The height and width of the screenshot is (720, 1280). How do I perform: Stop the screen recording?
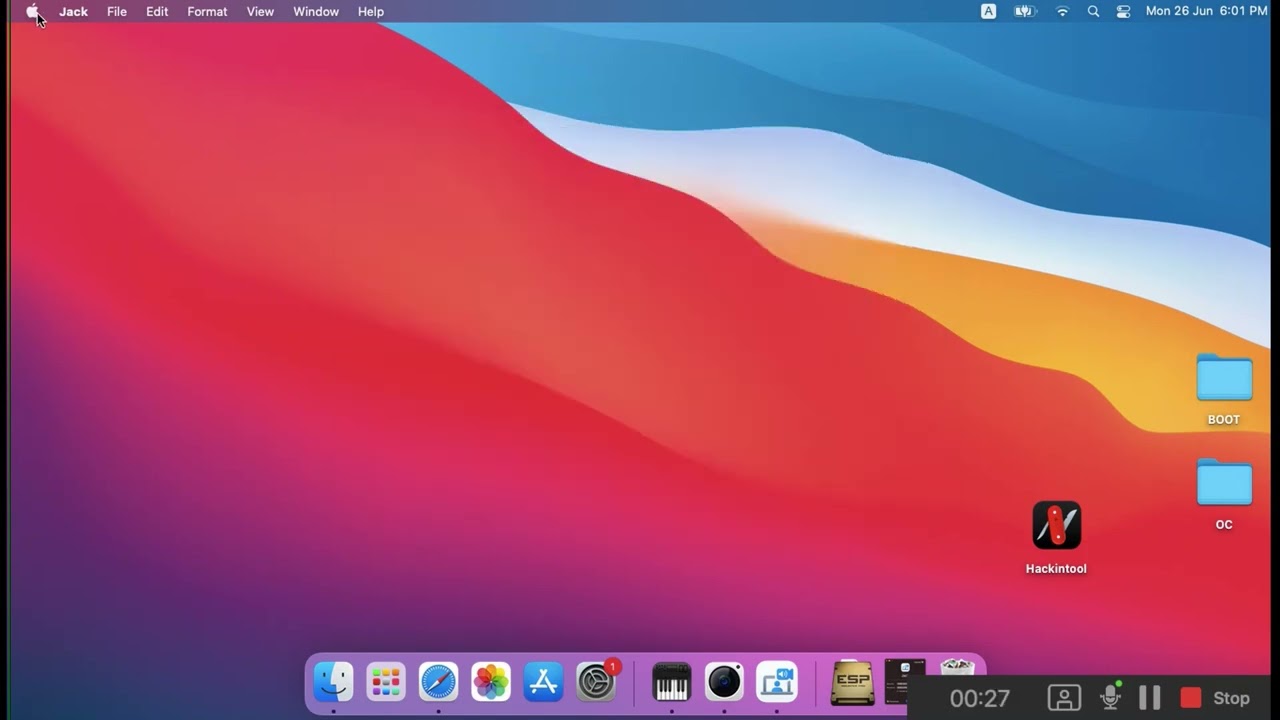[1216, 698]
